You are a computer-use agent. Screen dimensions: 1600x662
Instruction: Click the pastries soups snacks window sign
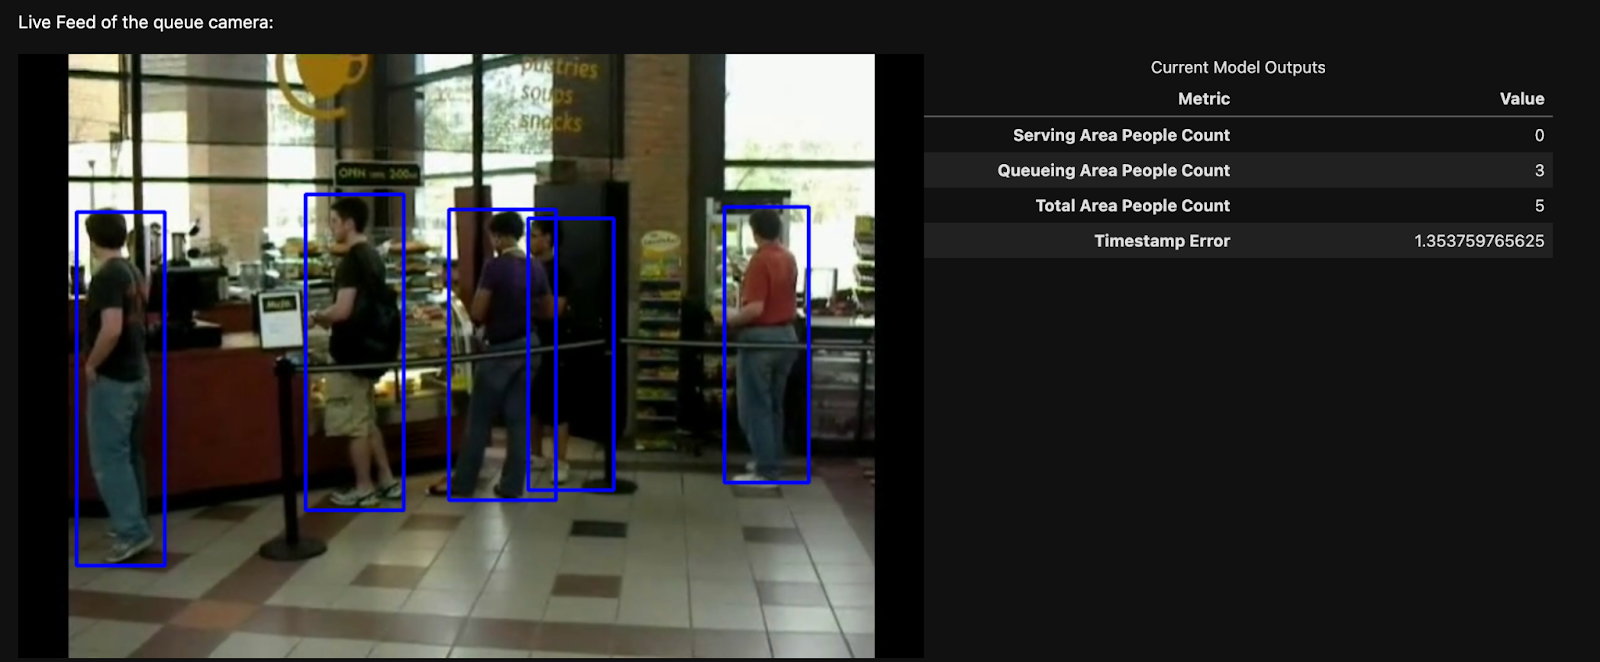click(555, 95)
